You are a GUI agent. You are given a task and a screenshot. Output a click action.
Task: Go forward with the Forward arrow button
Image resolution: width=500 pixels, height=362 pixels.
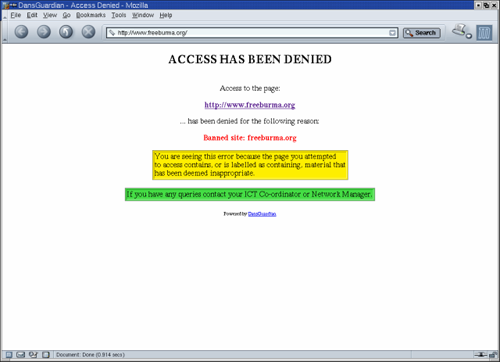tap(44, 32)
